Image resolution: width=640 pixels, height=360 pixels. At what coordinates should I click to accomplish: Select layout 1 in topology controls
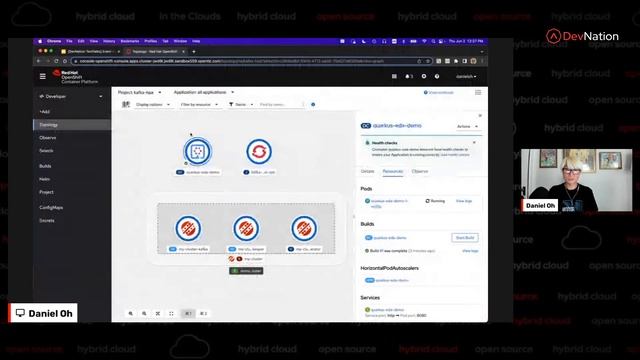pyautogui.click(x=188, y=313)
